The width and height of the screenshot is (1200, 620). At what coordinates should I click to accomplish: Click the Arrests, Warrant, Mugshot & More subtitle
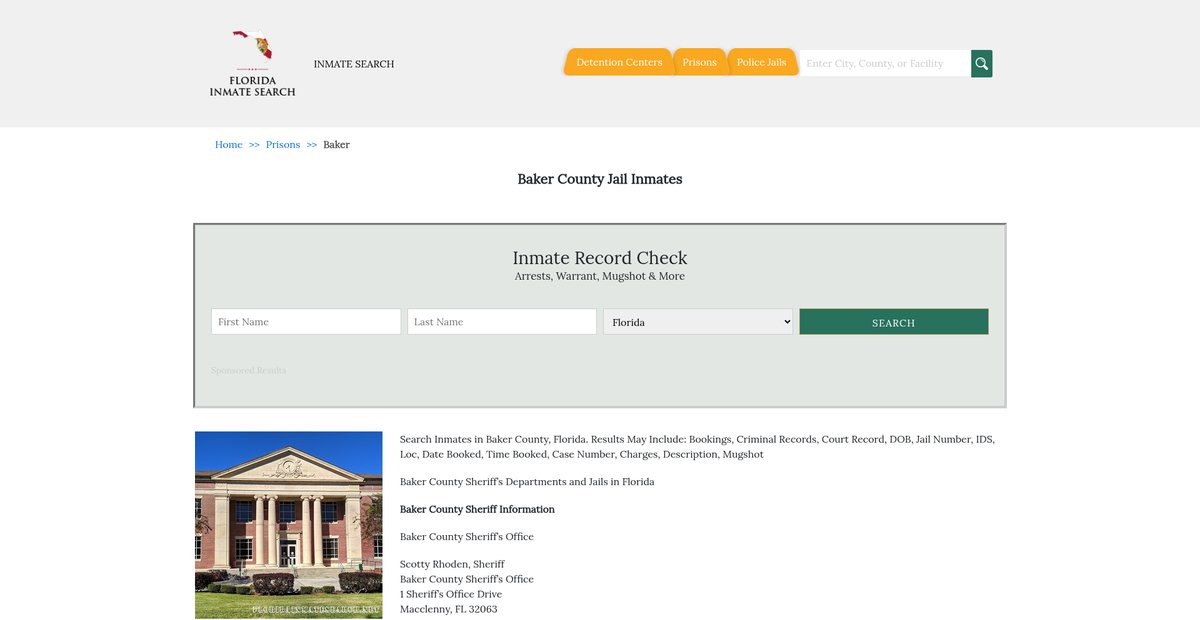tap(600, 276)
